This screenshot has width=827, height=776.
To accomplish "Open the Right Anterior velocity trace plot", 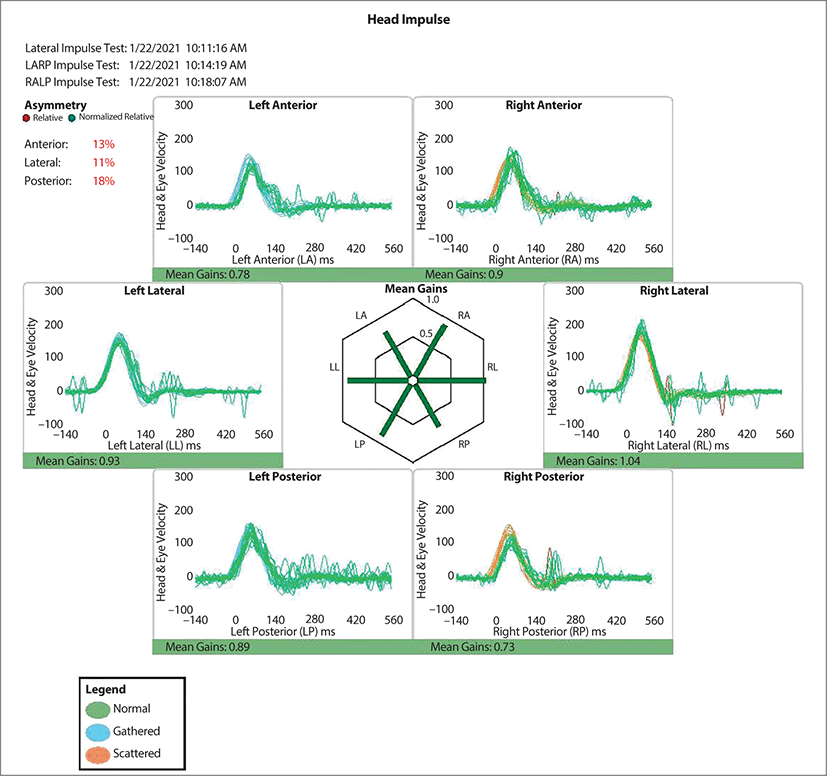I will click(x=543, y=182).
